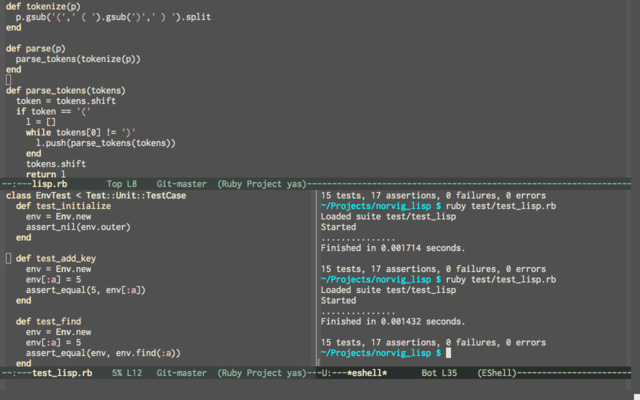Click 'Finished in 0.001714 seconds.' in eshell
This screenshot has height=400, width=640.
(393, 248)
